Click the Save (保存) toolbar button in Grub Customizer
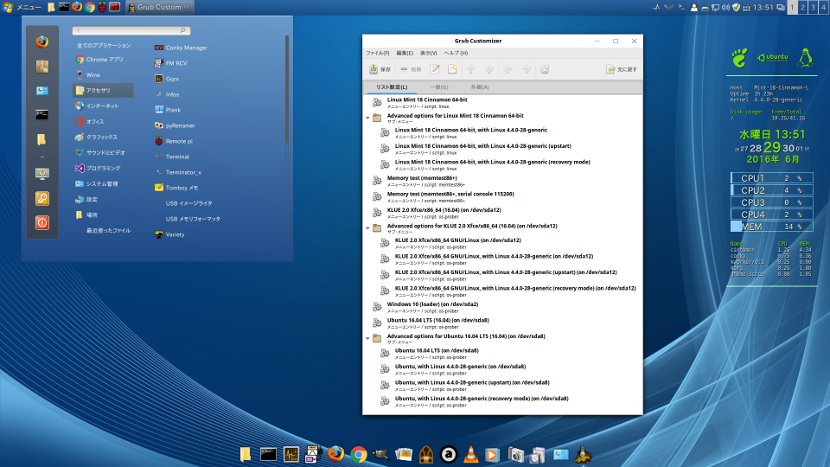This screenshot has height=467, width=830. pos(380,69)
